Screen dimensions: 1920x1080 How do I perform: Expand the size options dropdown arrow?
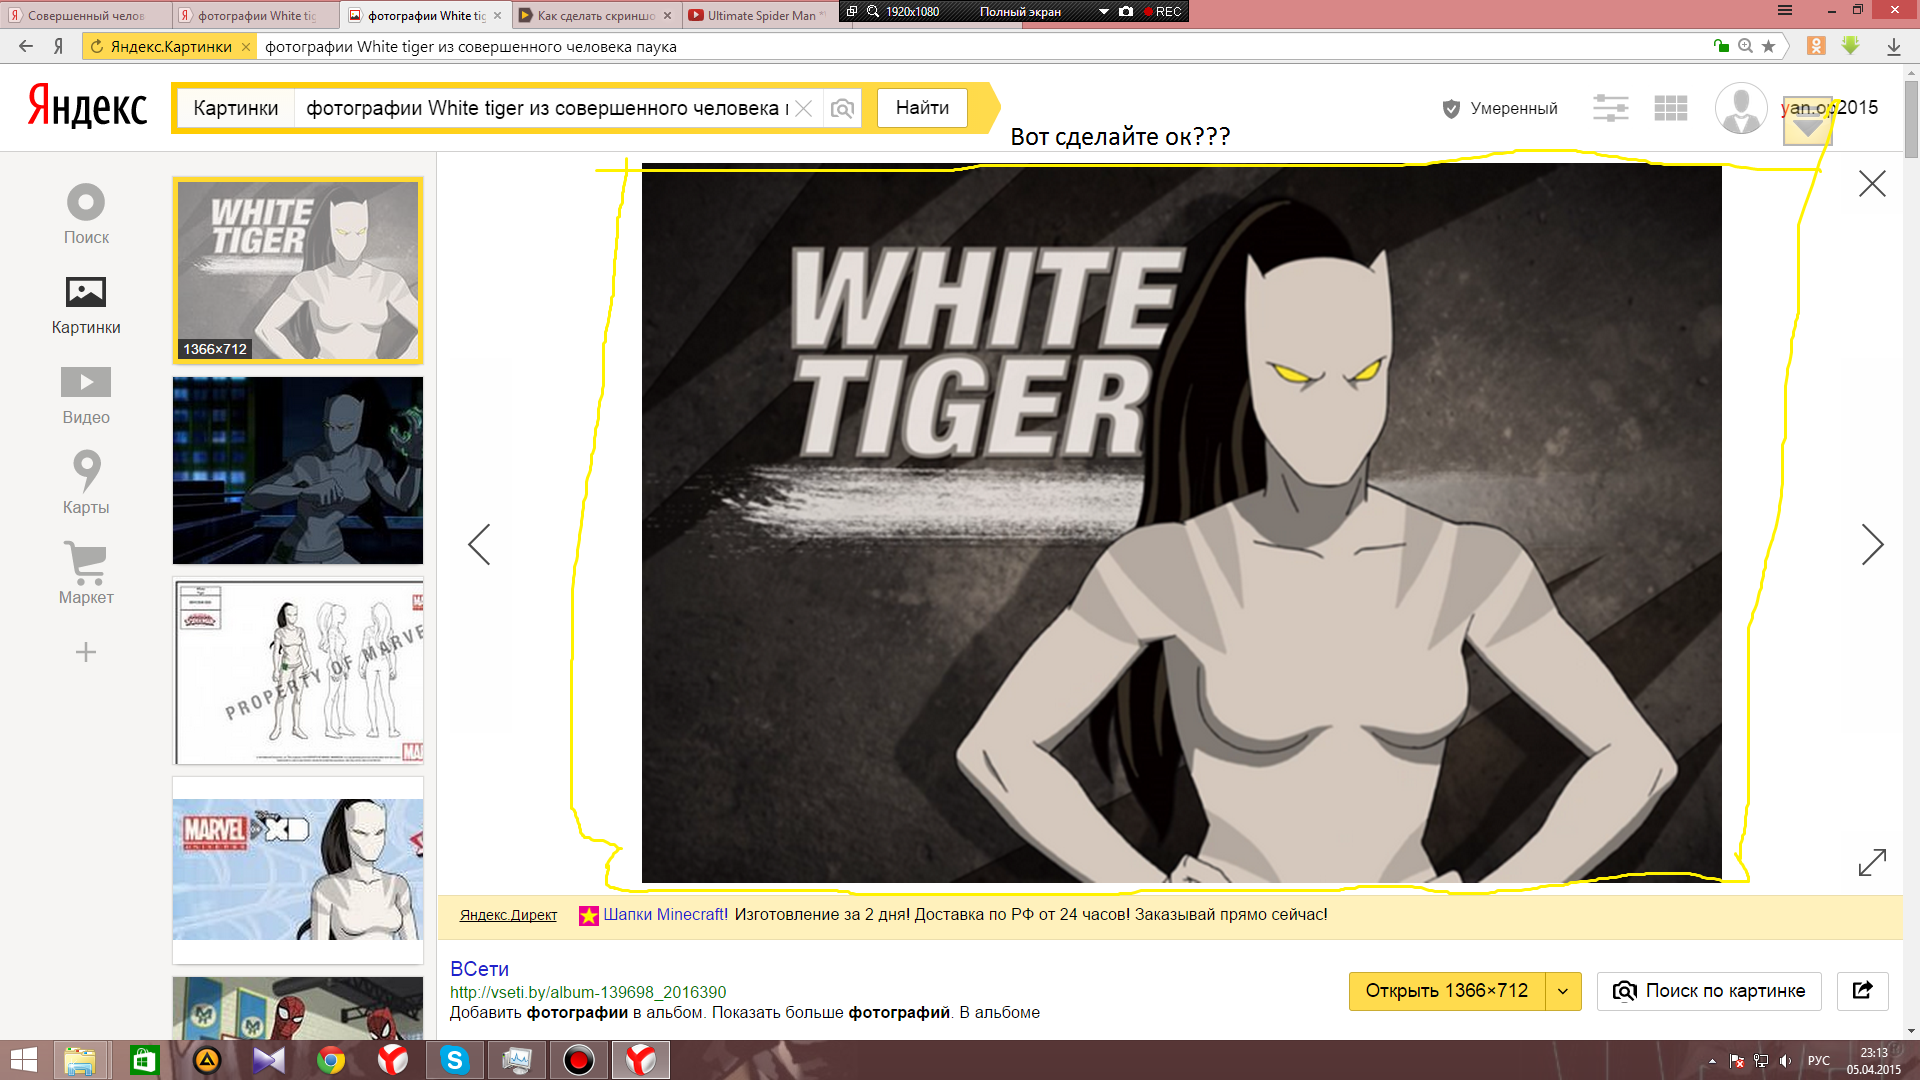click(1563, 991)
